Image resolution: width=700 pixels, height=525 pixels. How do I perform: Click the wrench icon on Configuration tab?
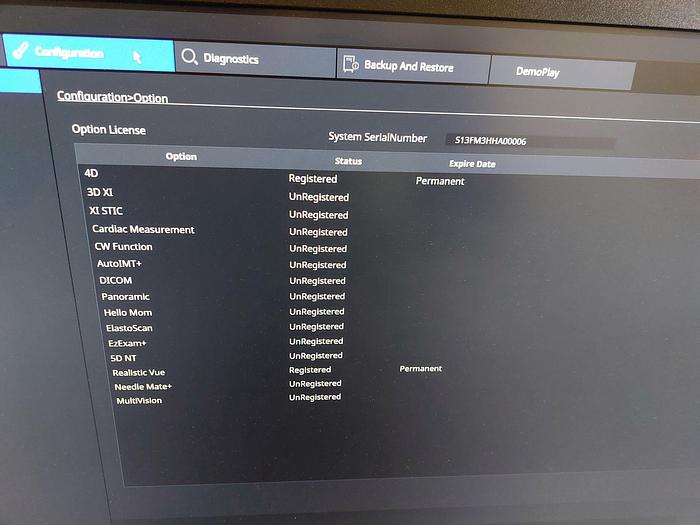click(x=20, y=51)
